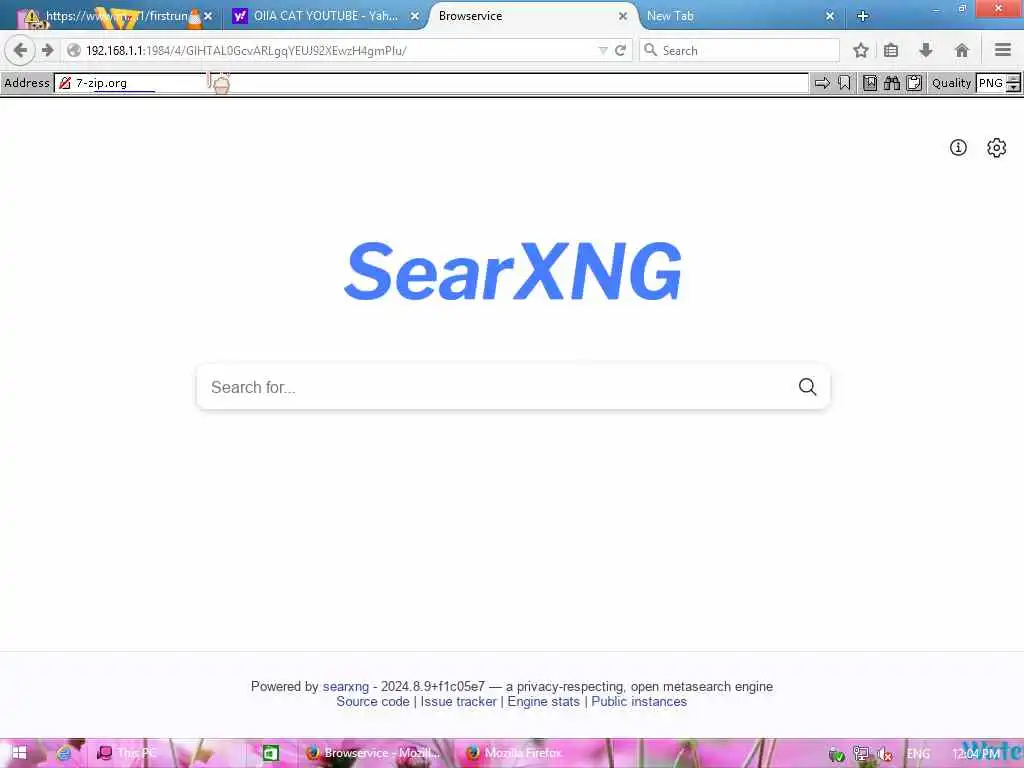Screen dimensions: 1024x768
Task: Click the Browservice Go arrow button
Action: coord(822,83)
